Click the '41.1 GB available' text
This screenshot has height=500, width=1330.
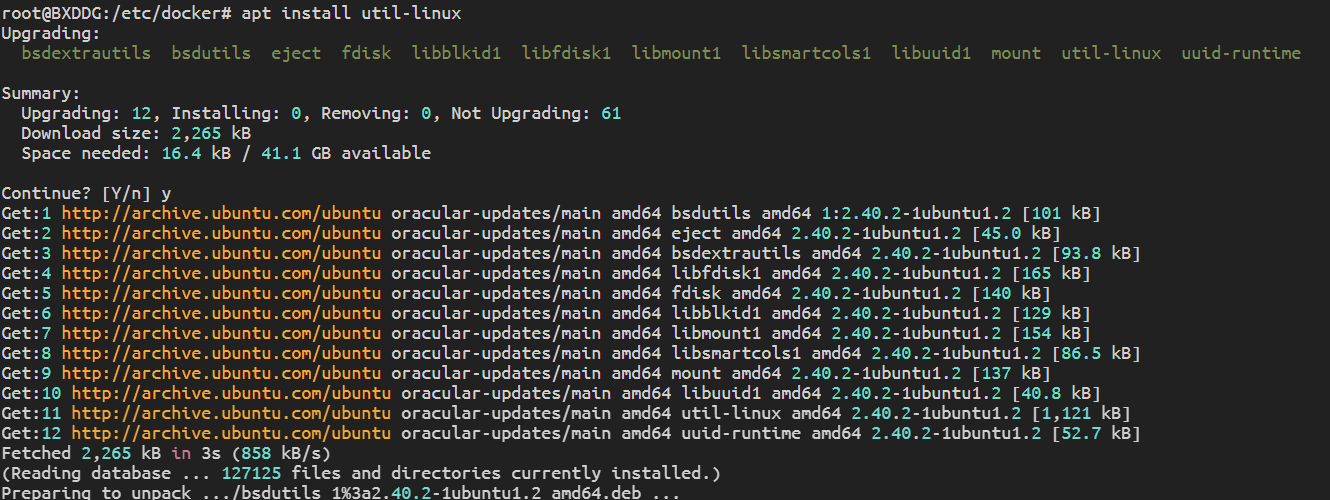(346, 153)
